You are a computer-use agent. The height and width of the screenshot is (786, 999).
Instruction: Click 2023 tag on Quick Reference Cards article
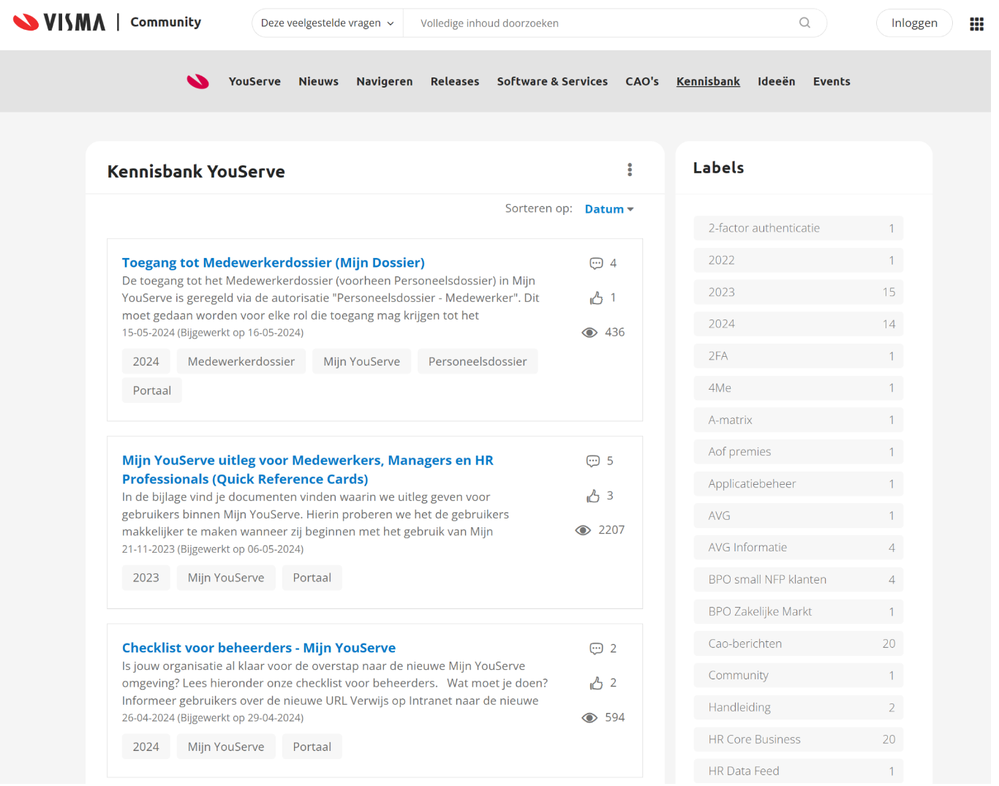coord(146,578)
